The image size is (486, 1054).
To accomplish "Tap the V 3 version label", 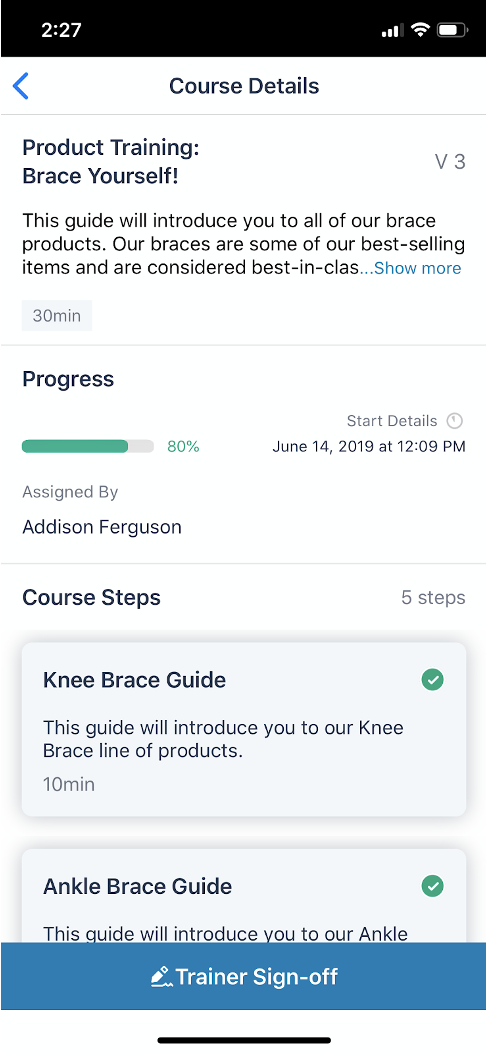I will tap(450, 162).
